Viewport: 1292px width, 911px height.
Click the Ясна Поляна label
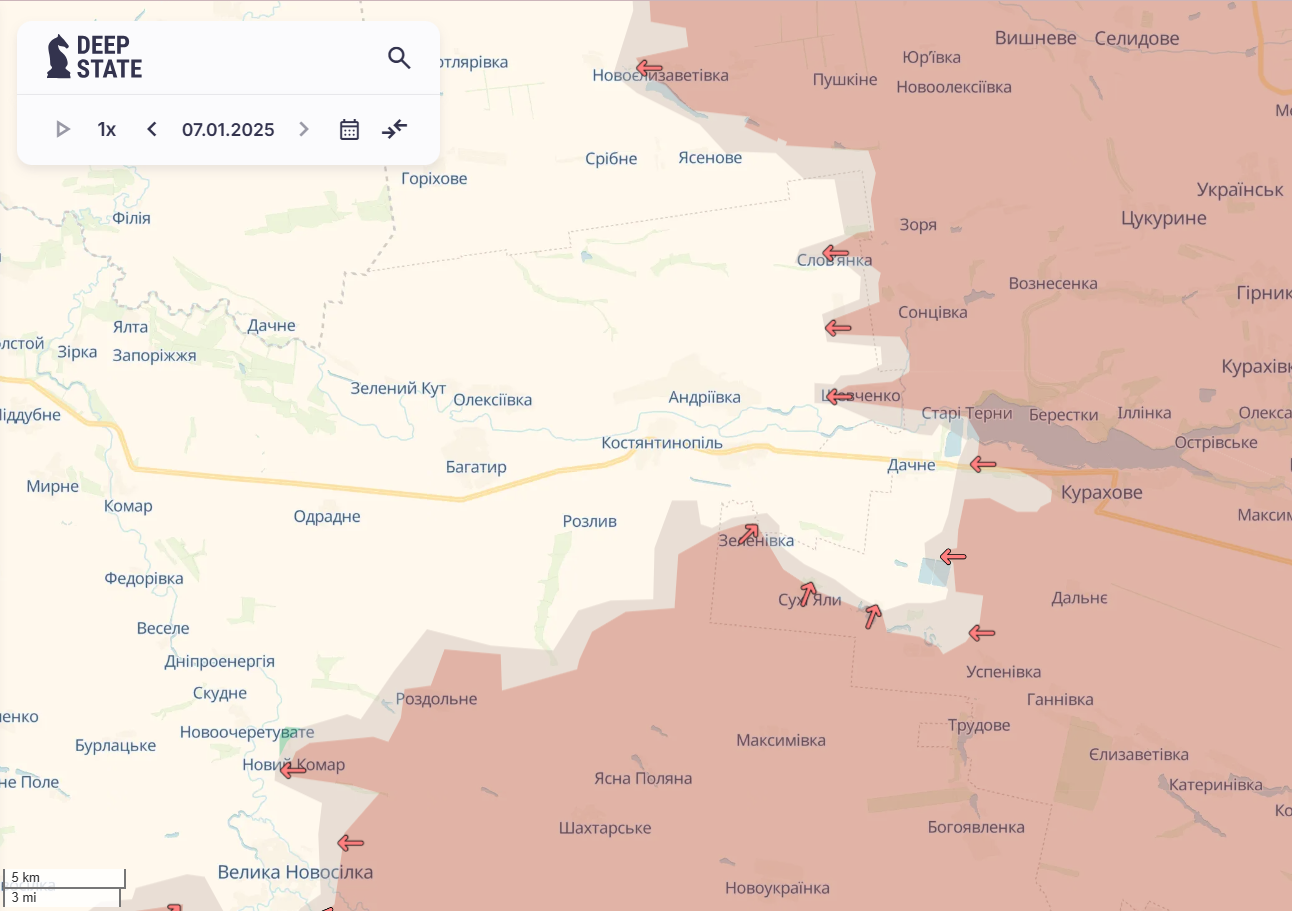tap(643, 778)
